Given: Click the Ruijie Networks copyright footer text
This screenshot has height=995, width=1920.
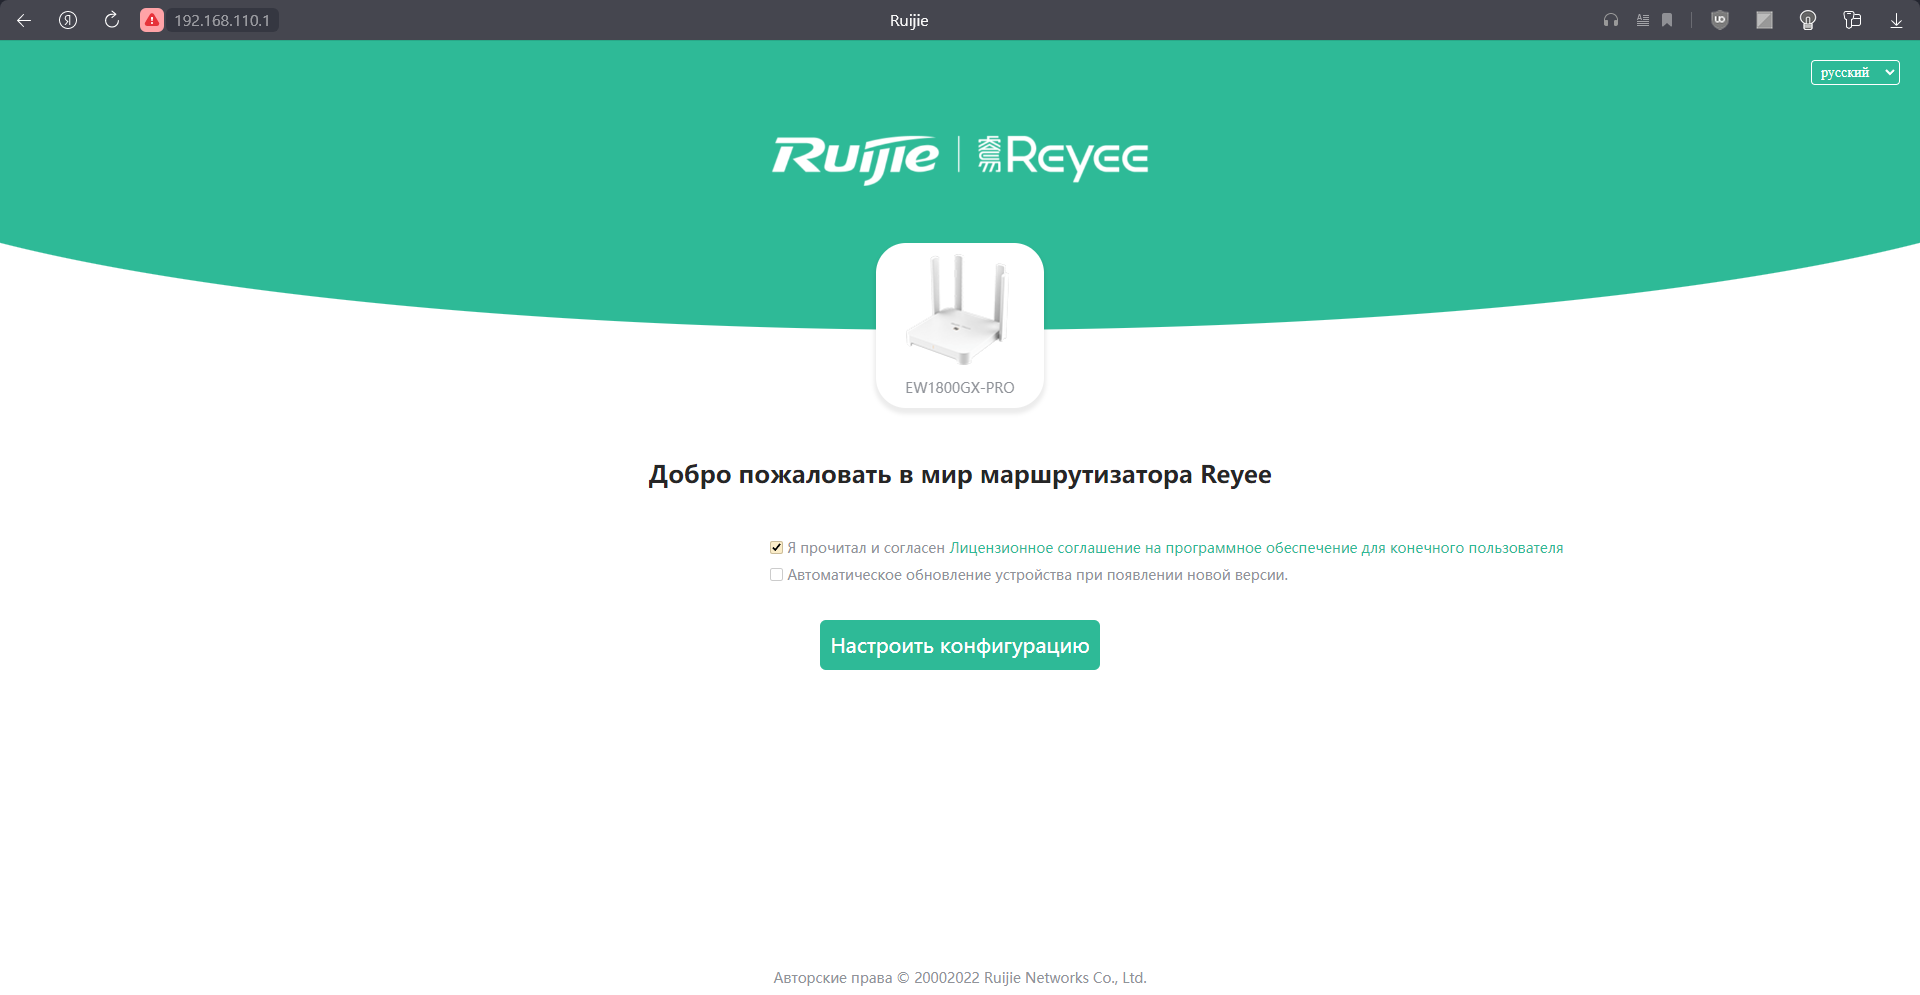Looking at the screenshot, I should (960, 978).
